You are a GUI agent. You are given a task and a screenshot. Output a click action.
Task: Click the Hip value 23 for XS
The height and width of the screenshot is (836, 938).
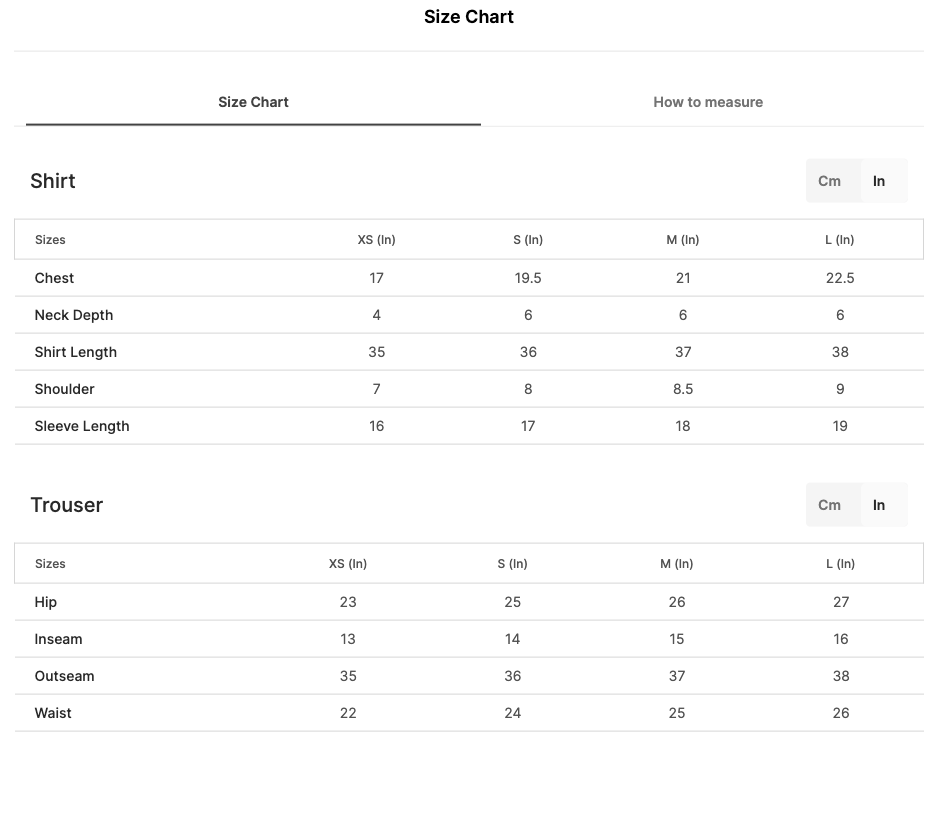click(348, 602)
